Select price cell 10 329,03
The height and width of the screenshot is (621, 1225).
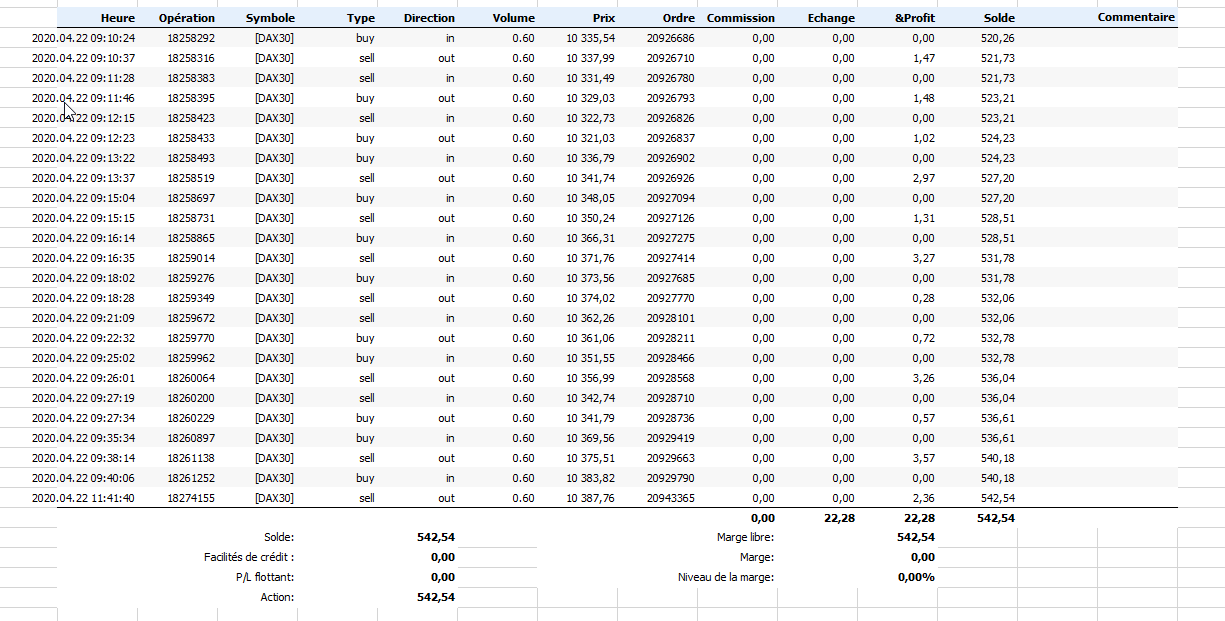[590, 98]
